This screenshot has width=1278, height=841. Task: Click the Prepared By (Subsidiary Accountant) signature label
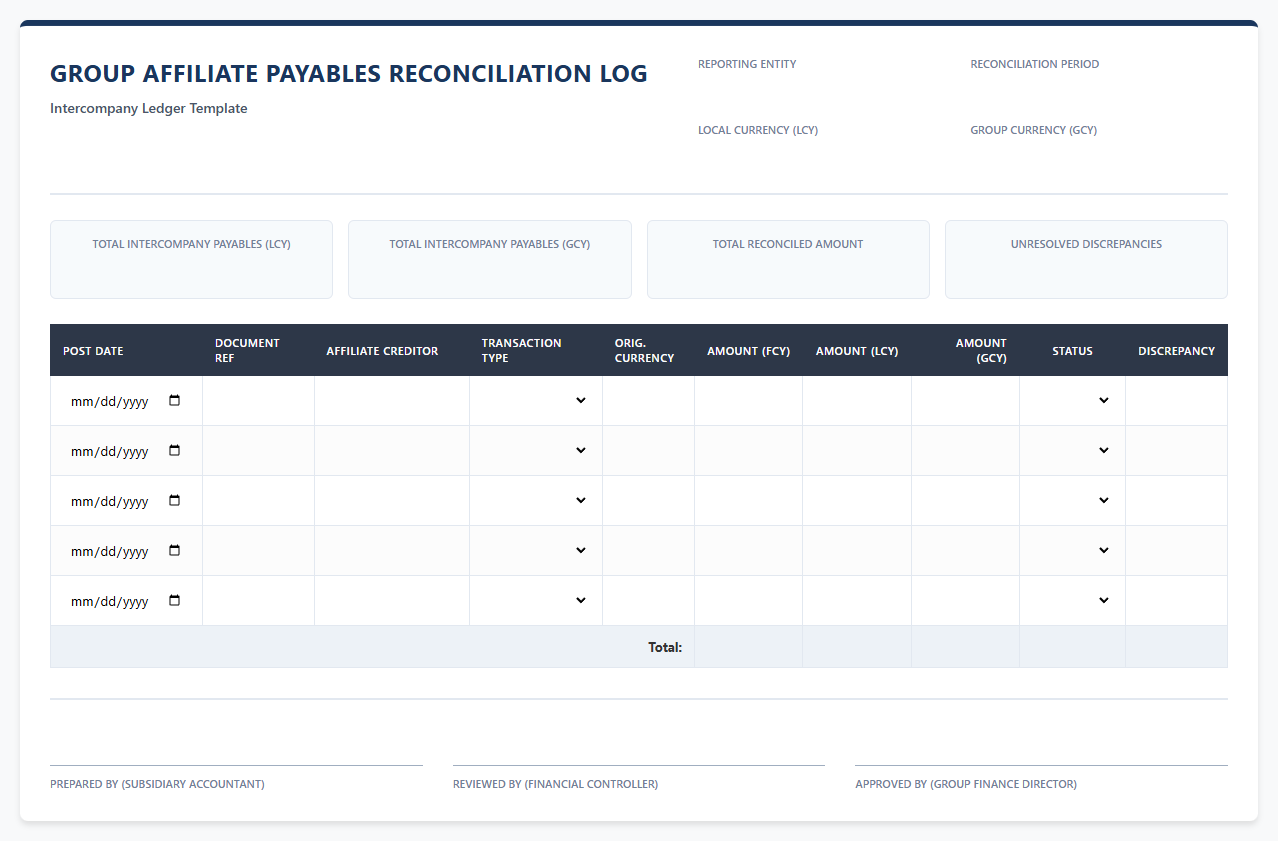tap(157, 784)
